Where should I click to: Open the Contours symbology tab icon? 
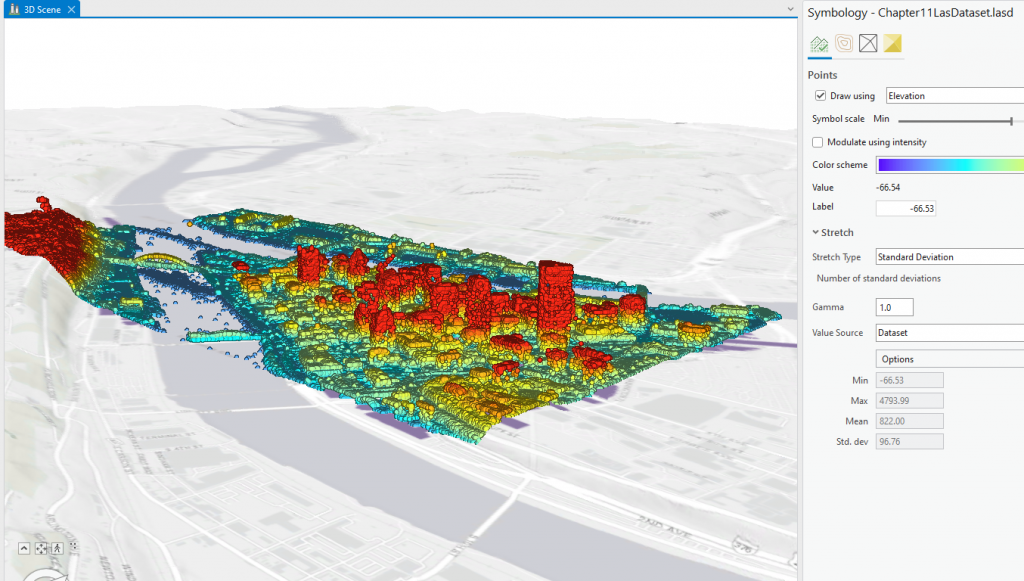click(844, 43)
